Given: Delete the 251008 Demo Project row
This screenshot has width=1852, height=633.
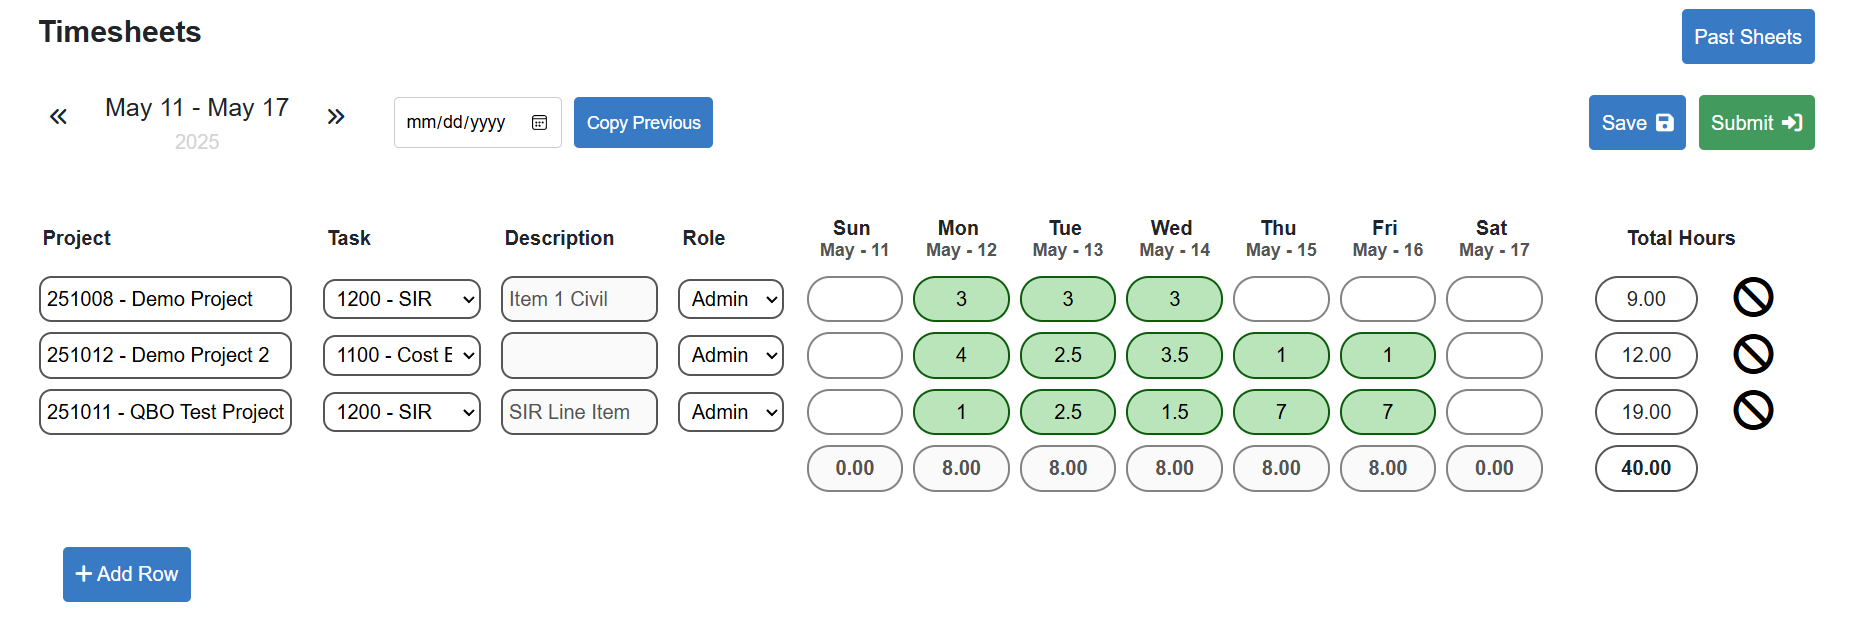Looking at the screenshot, I should 1752,298.
